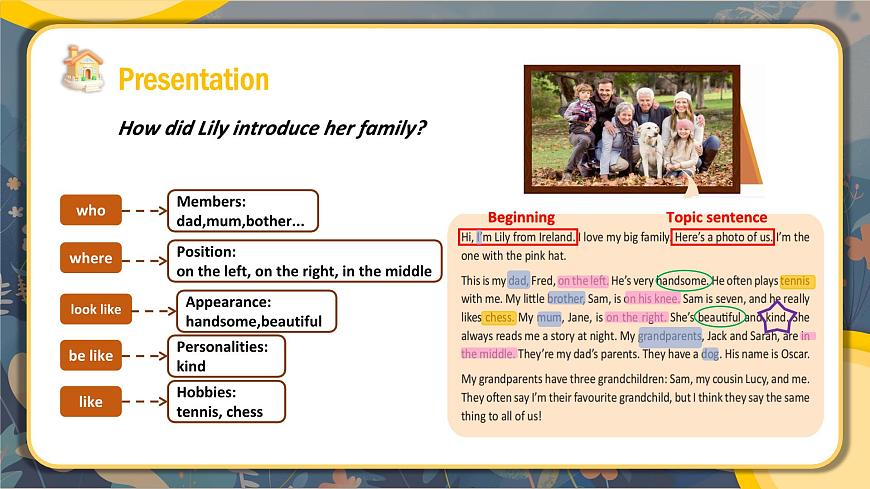Select the 'Appearance: handsome,beautiful' box
Viewport: 870px width, 489px height.
[256, 311]
